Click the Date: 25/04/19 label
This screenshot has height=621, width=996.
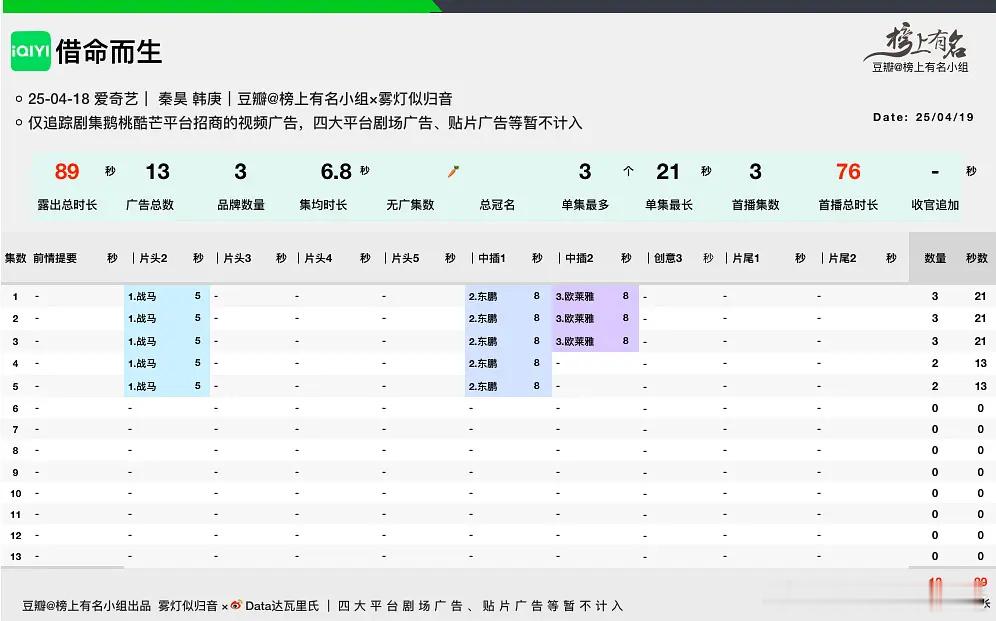point(923,117)
